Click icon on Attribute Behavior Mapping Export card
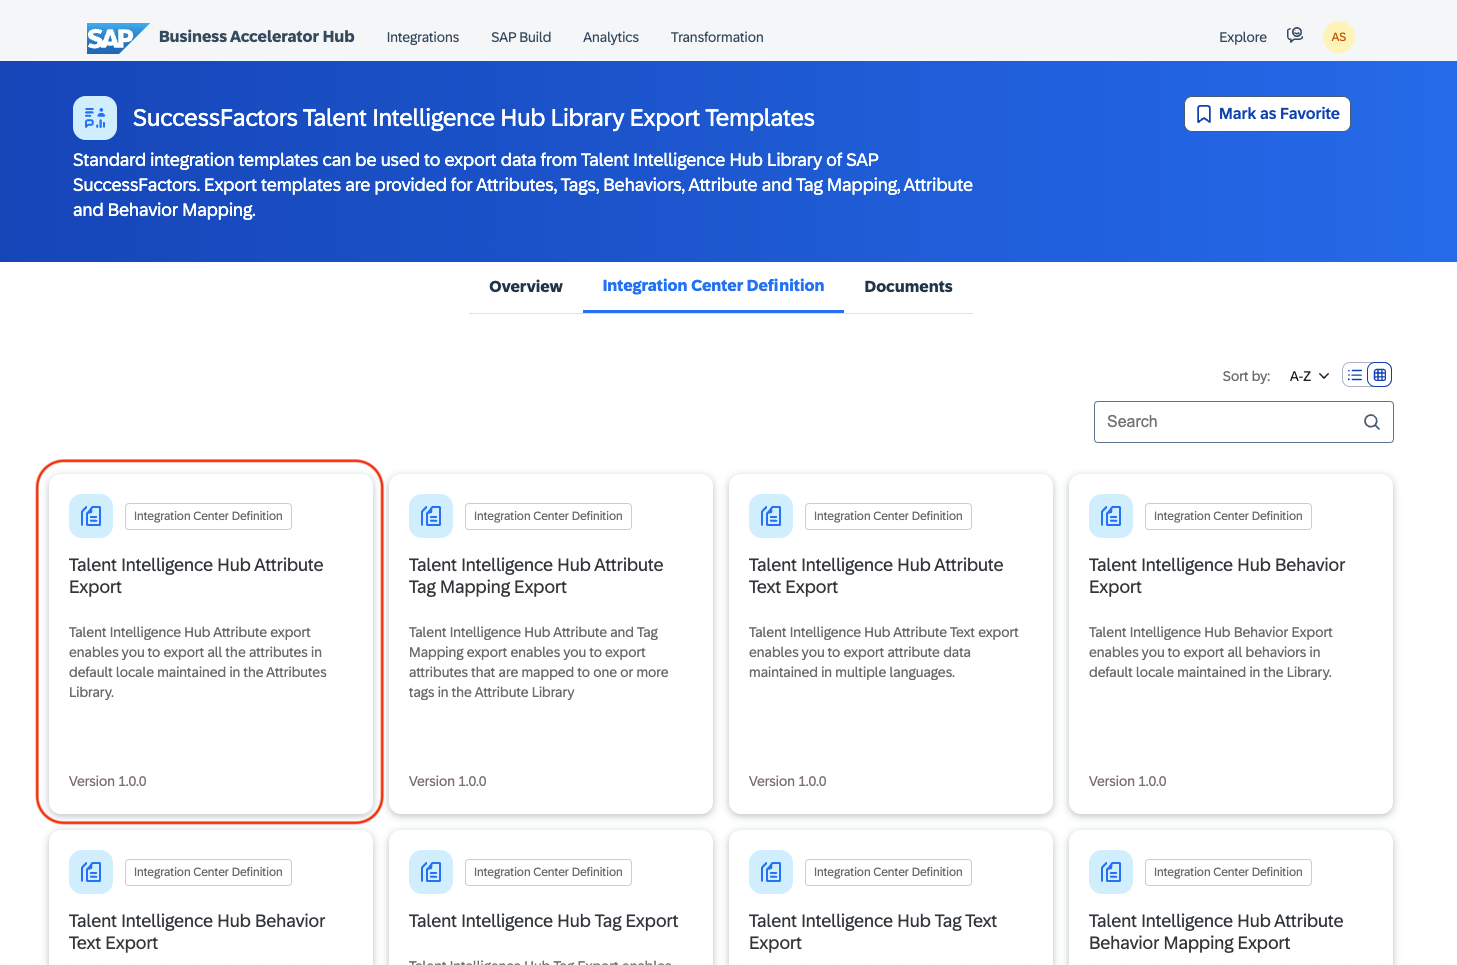This screenshot has height=965, width=1457. pos(1111,872)
